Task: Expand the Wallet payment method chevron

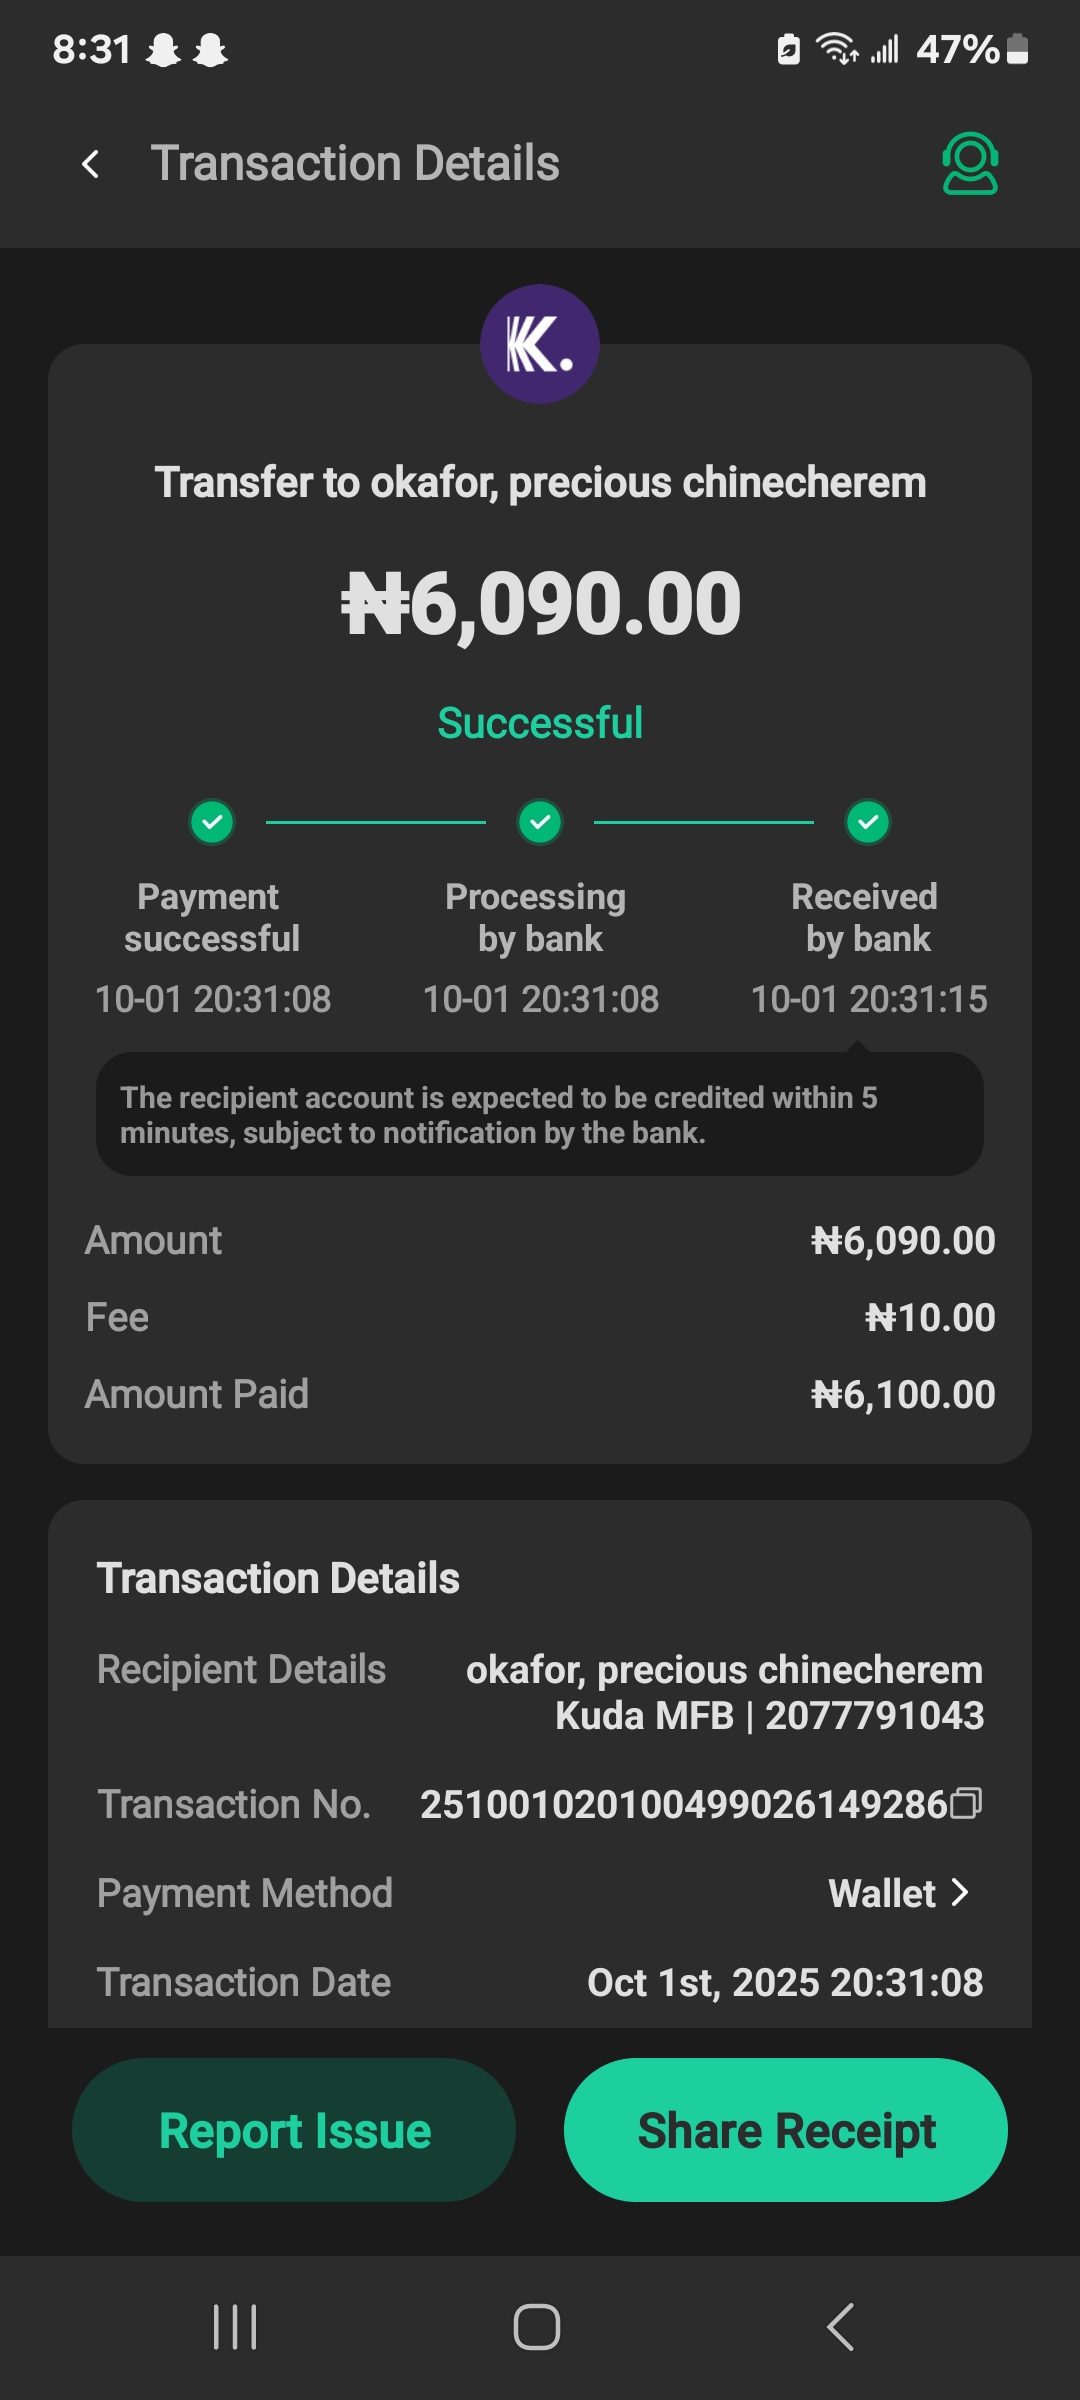Action: click(x=960, y=1892)
